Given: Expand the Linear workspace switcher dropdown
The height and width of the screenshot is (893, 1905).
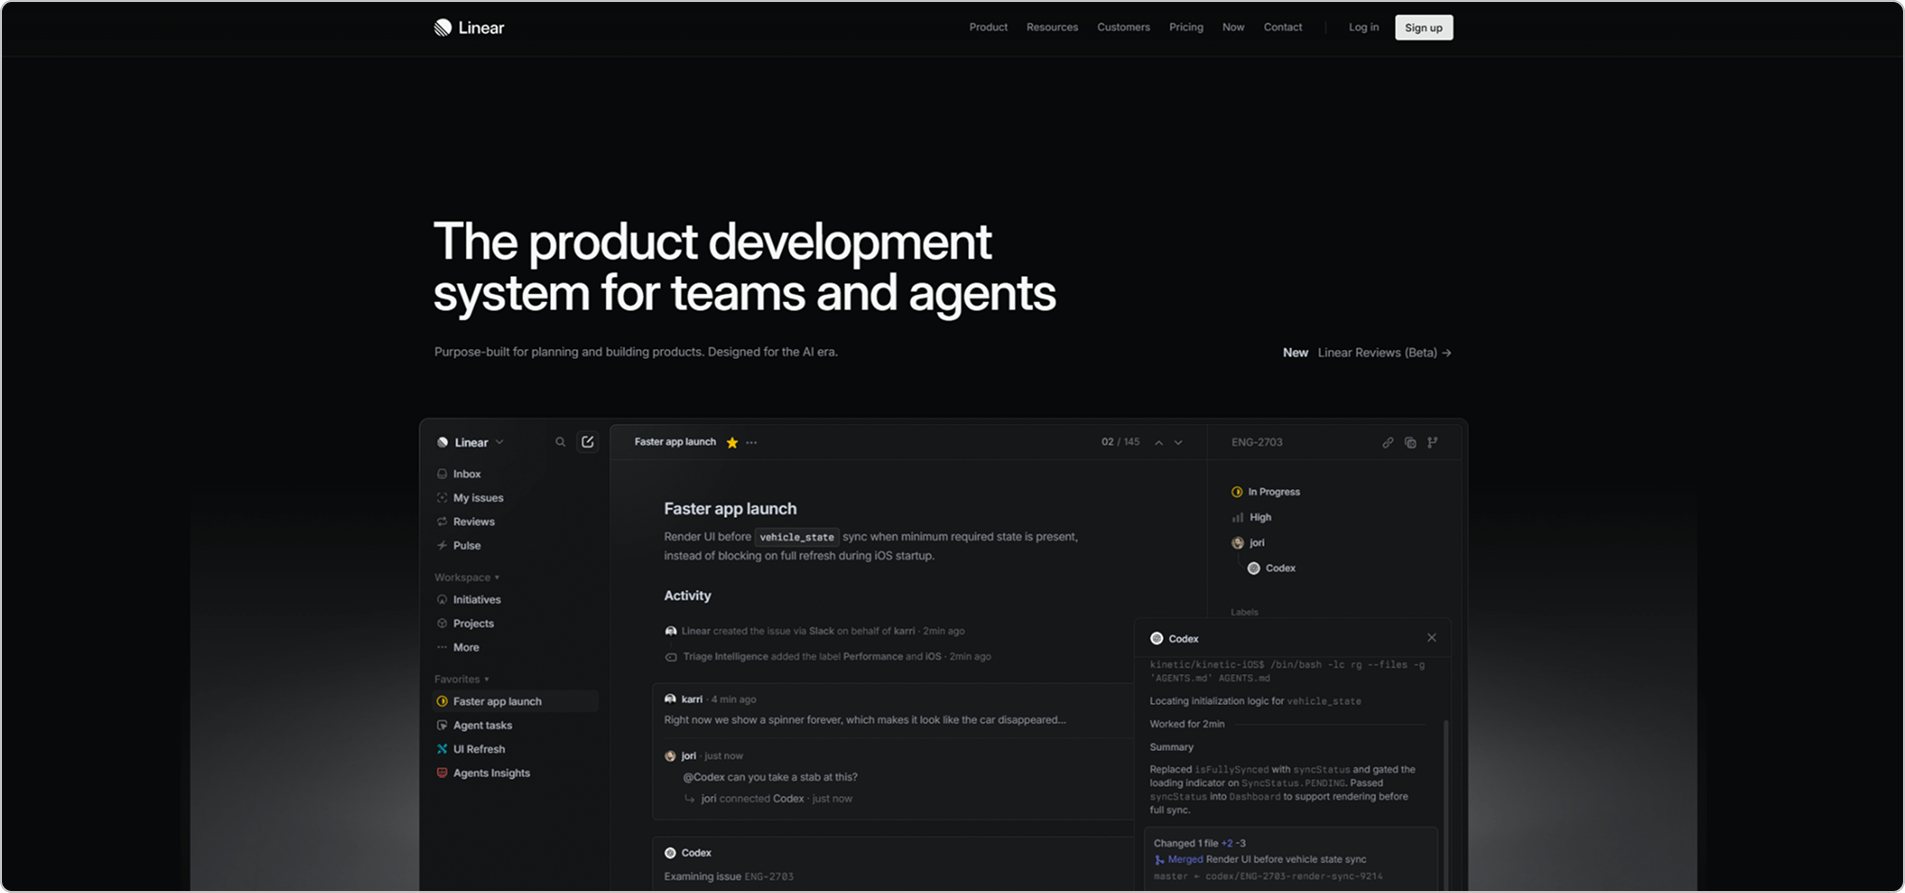Looking at the screenshot, I should (x=470, y=442).
